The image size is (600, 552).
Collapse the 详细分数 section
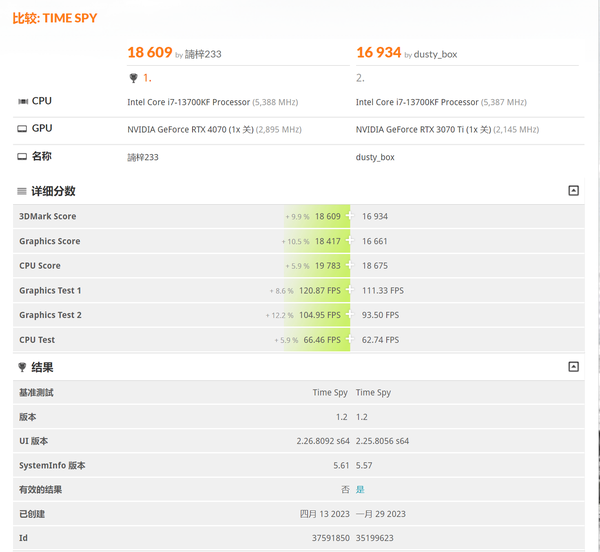(573, 191)
